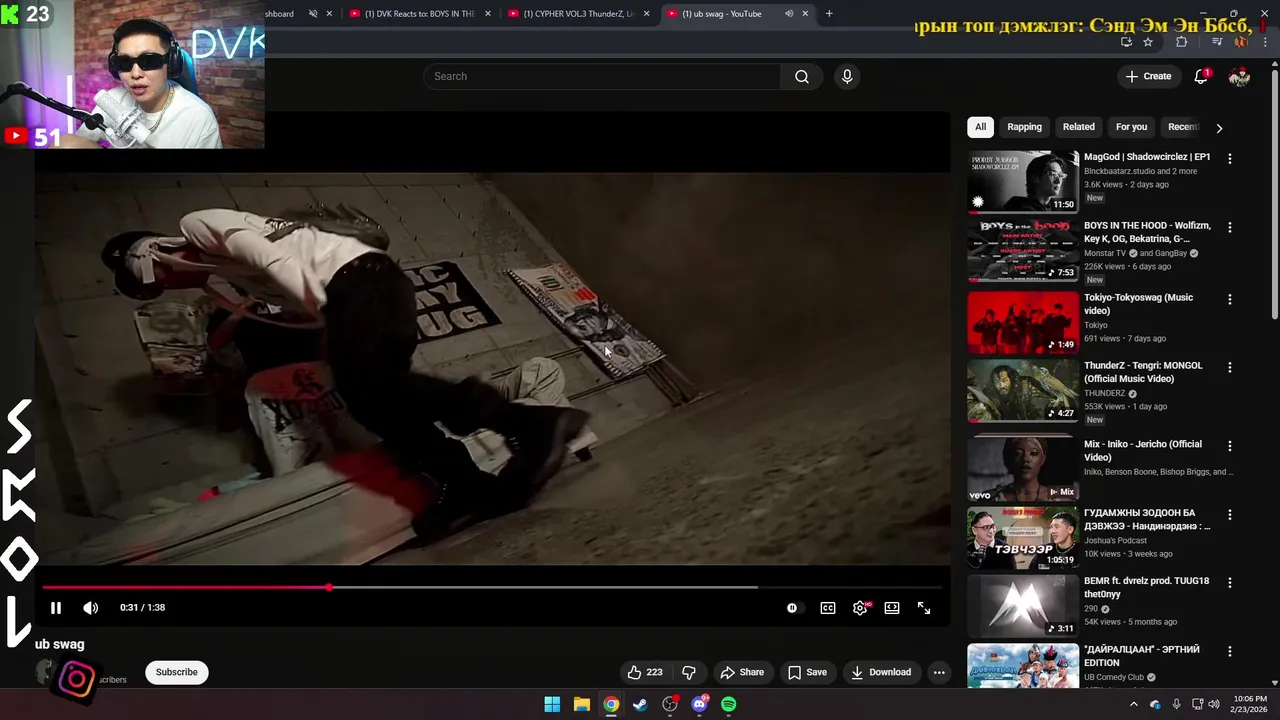Toggle closed captions CC button
This screenshot has width=1280, height=720.
[828, 608]
